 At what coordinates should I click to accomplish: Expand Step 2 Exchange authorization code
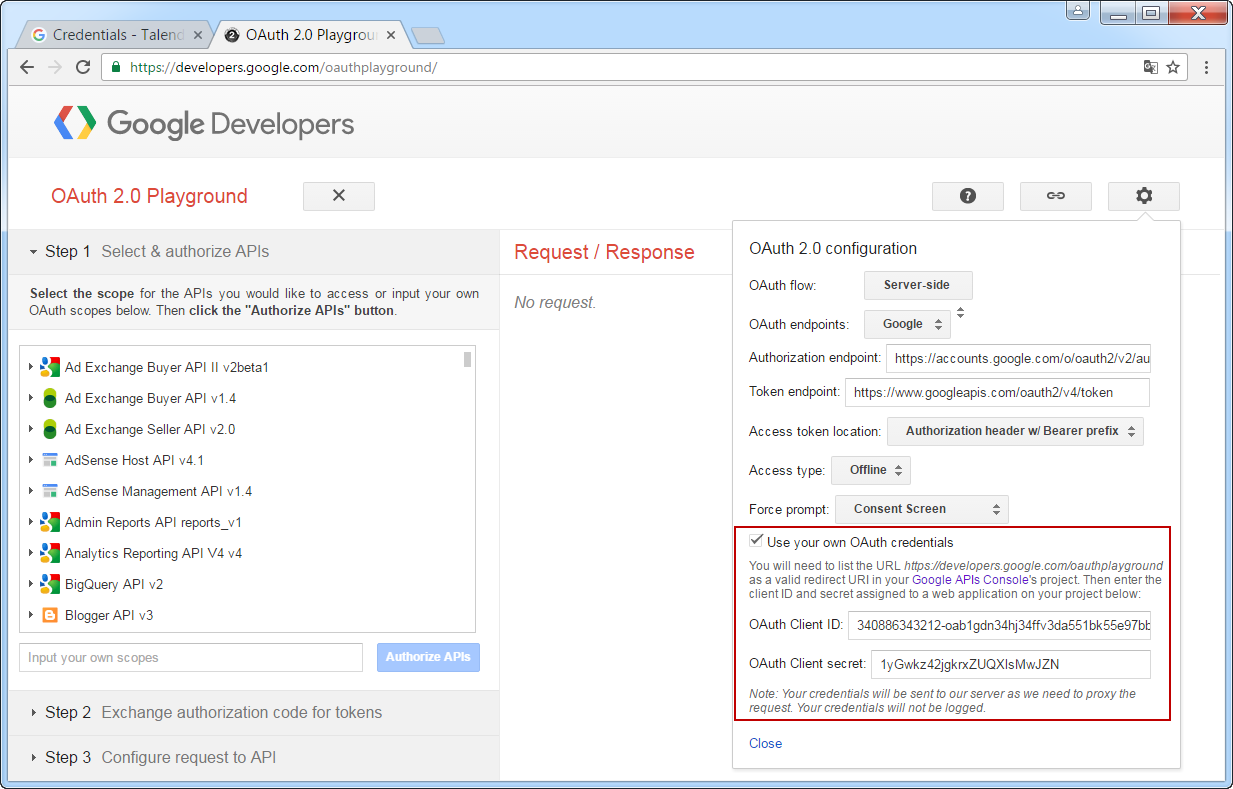[212, 712]
